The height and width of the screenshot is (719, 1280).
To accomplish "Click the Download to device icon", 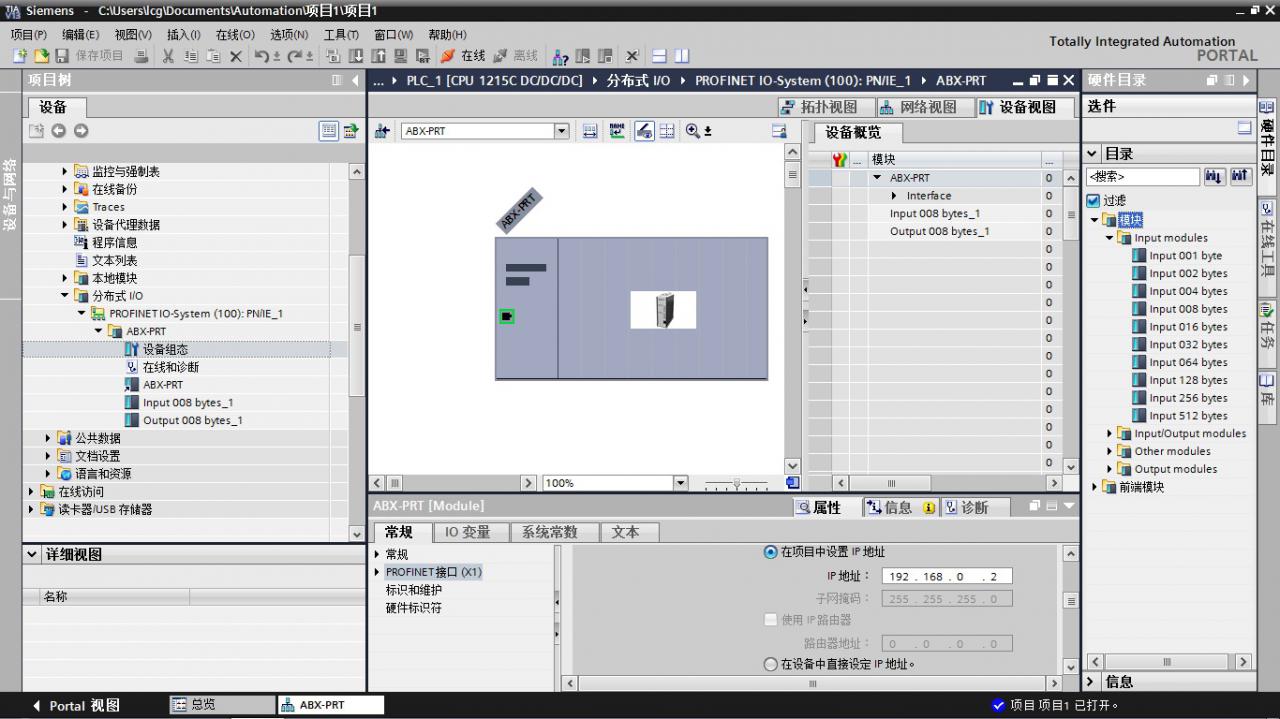I will pyautogui.click(x=357, y=56).
